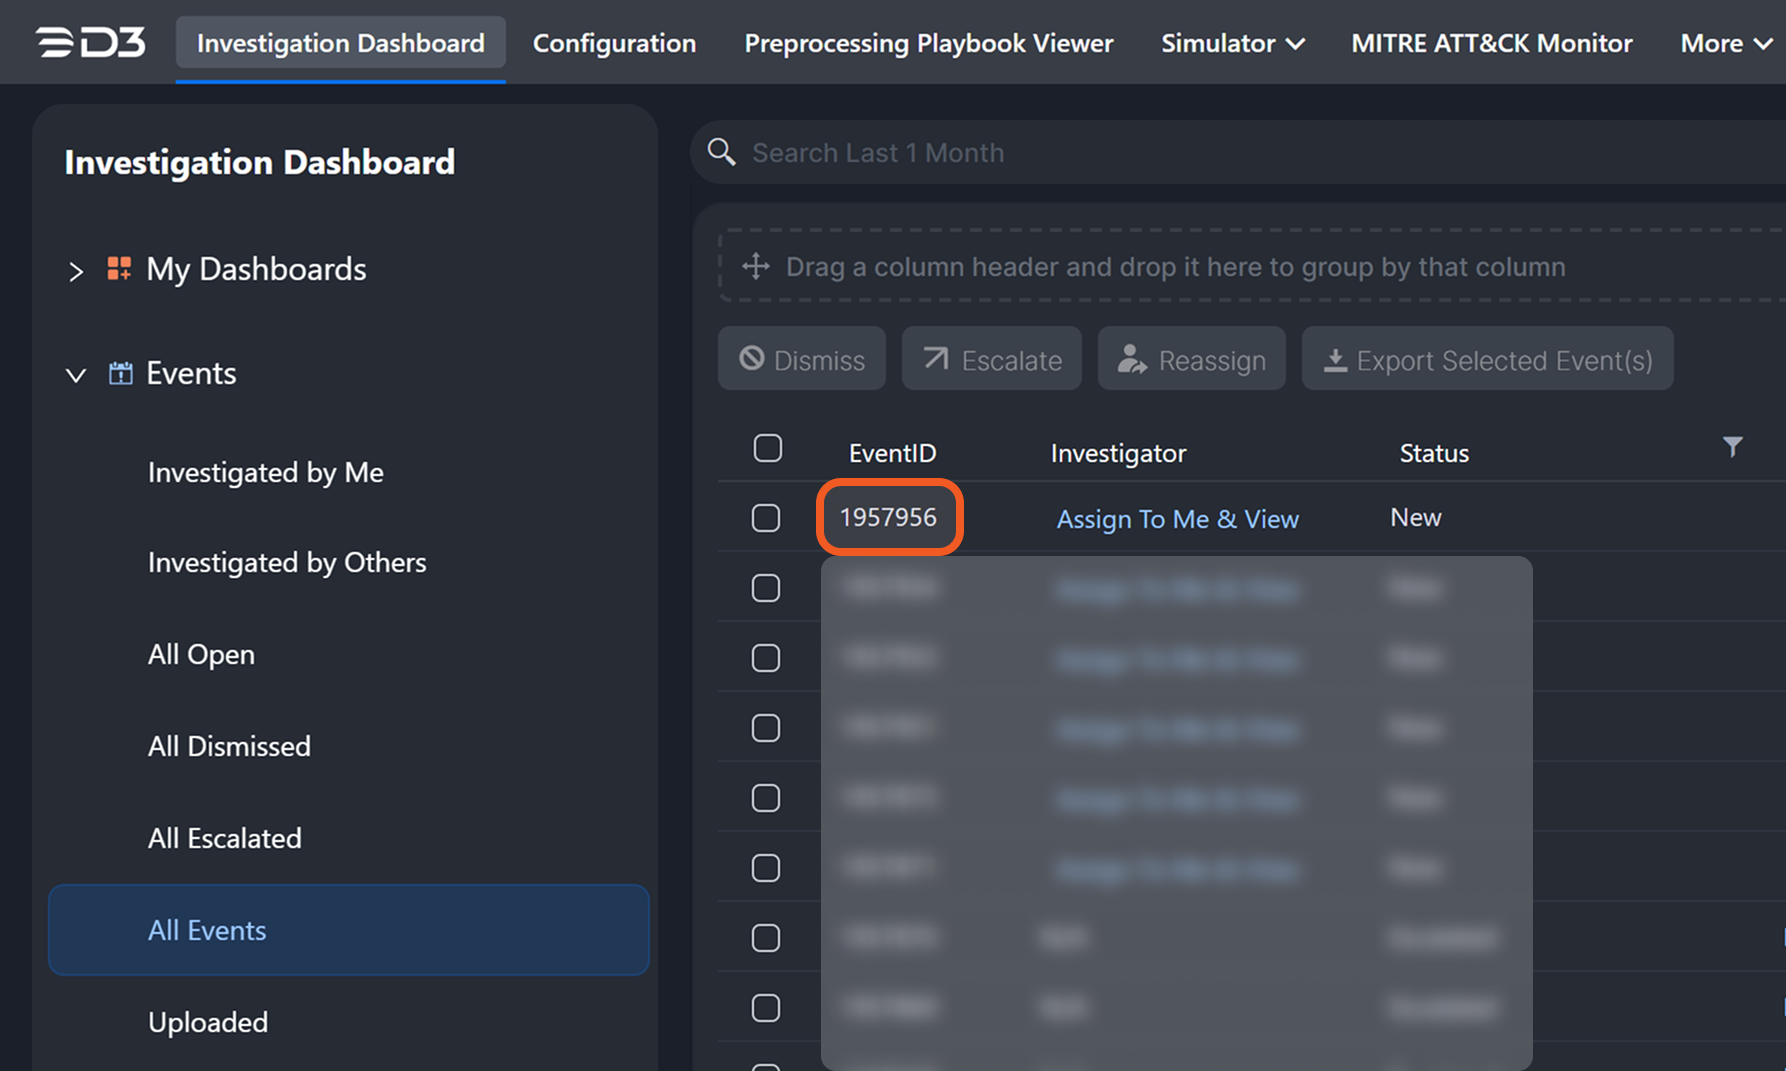The width and height of the screenshot is (1786, 1071).
Task: Click the Events calendar icon
Action: [120, 373]
